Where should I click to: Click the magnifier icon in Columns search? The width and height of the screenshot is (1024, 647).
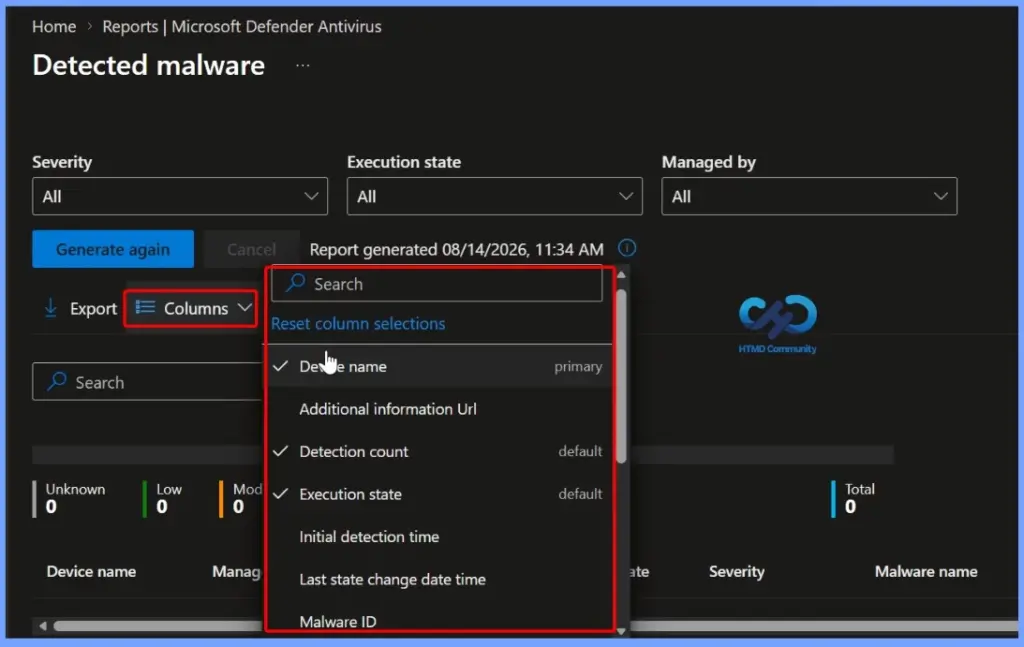(x=296, y=283)
